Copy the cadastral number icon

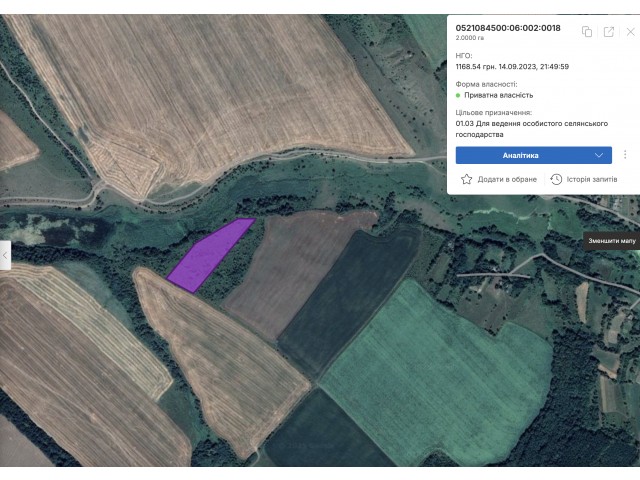[587, 31]
